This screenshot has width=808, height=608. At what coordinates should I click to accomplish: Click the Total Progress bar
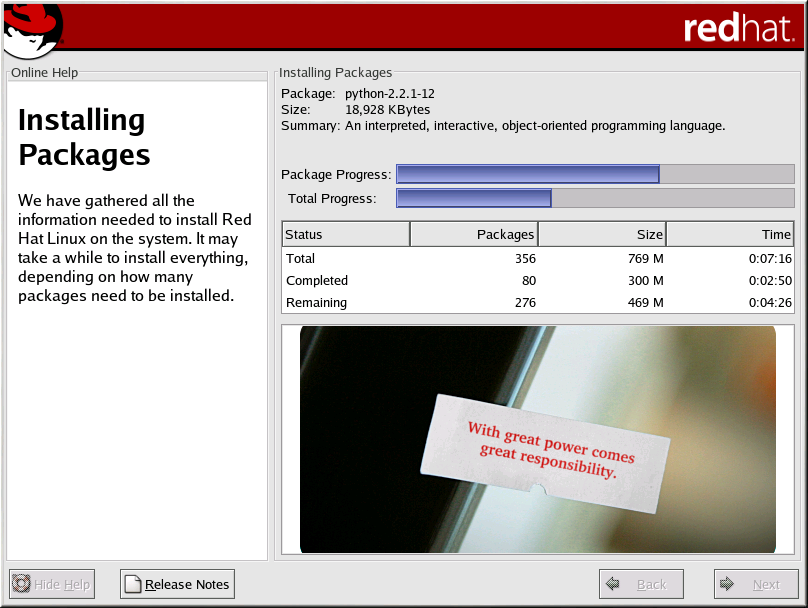pyautogui.click(x=595, y=198)
